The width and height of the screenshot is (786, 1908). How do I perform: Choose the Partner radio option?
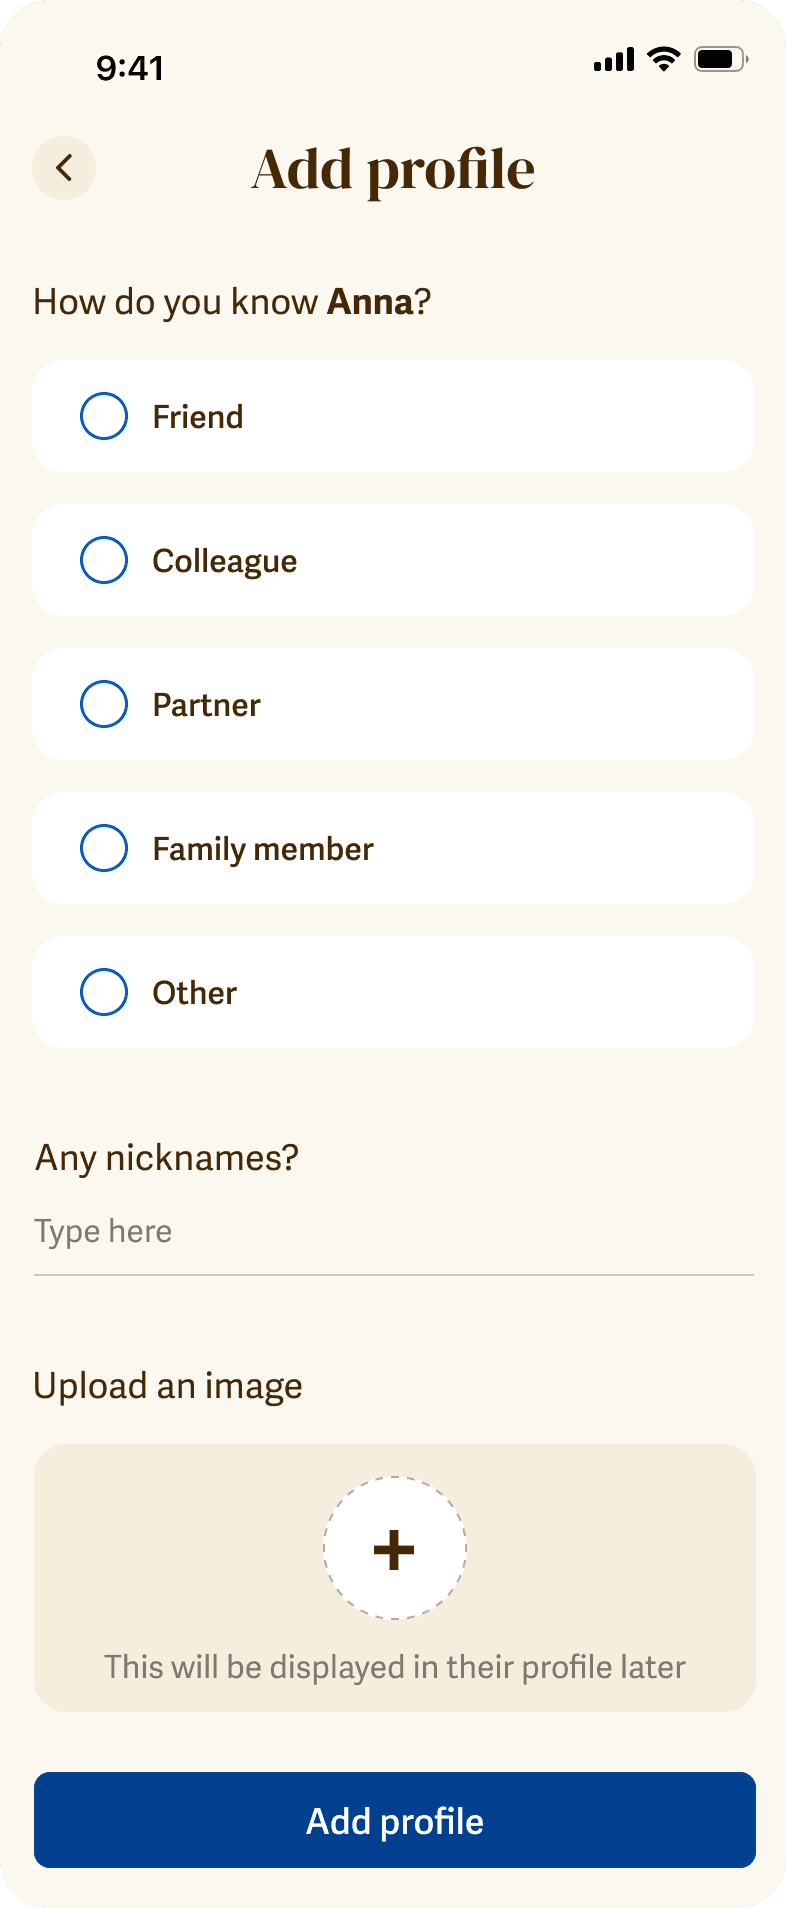click(104, 704)
